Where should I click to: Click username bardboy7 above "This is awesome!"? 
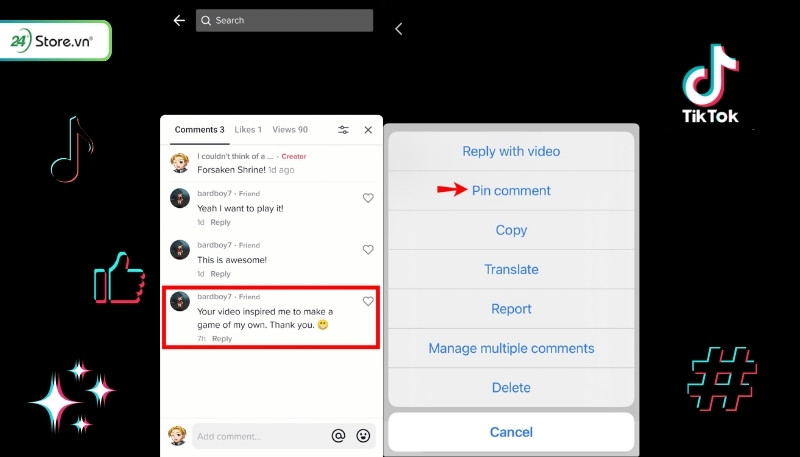214,245
